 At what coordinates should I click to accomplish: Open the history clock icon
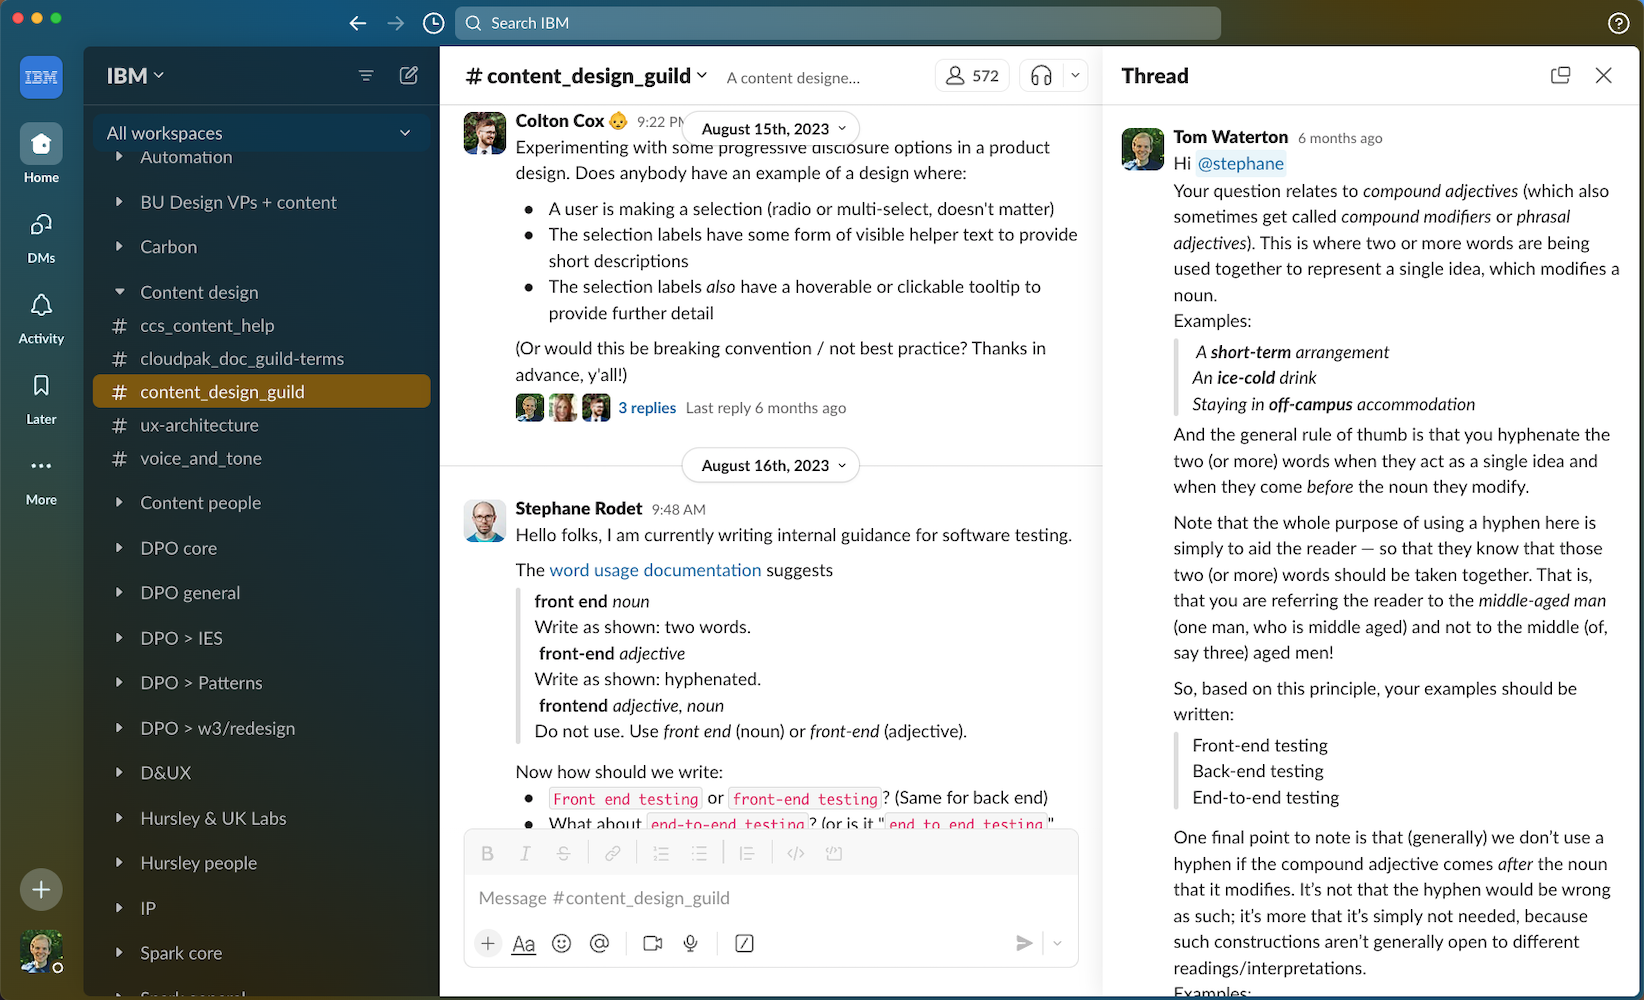tap(433, 23)
